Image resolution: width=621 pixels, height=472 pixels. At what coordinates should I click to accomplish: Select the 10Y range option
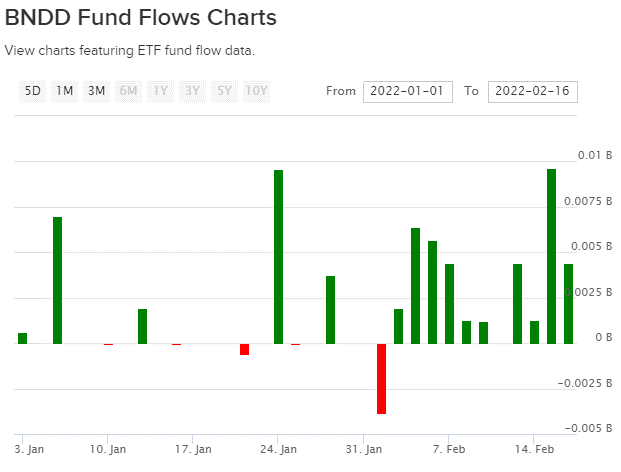click(x=257, y=91)
